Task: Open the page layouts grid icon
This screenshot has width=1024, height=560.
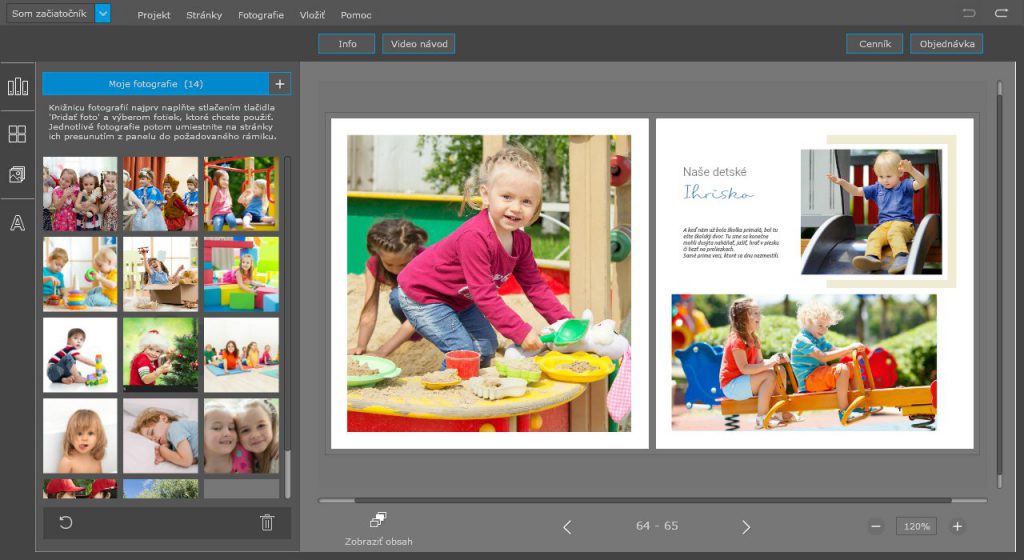Action: click(17, 133)
